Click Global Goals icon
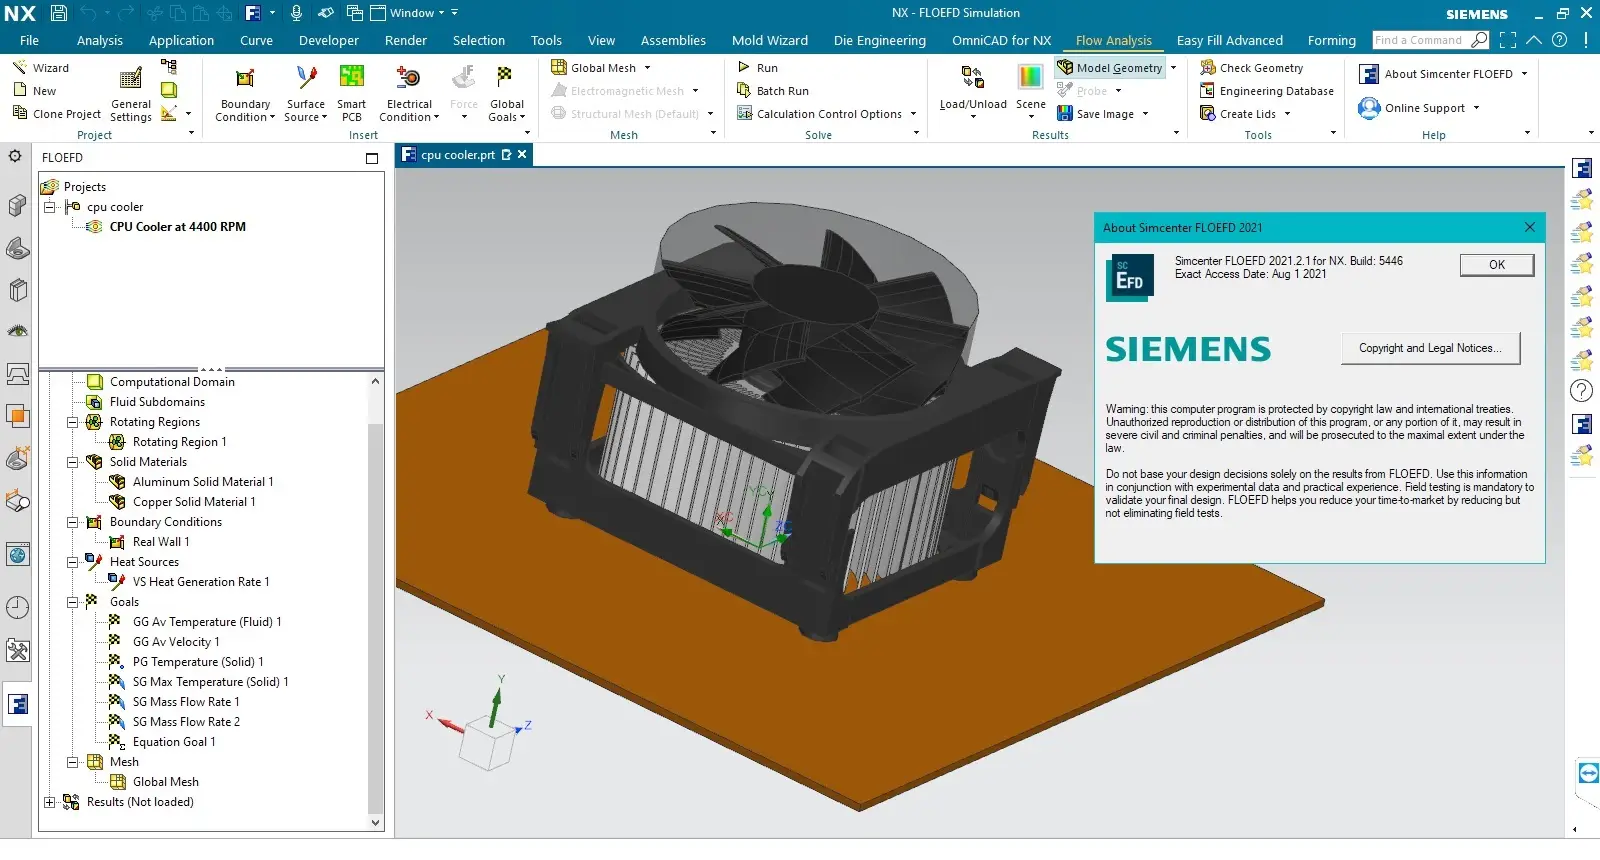The height and width of the screenshot is (860, 1600). coord(506,77)
